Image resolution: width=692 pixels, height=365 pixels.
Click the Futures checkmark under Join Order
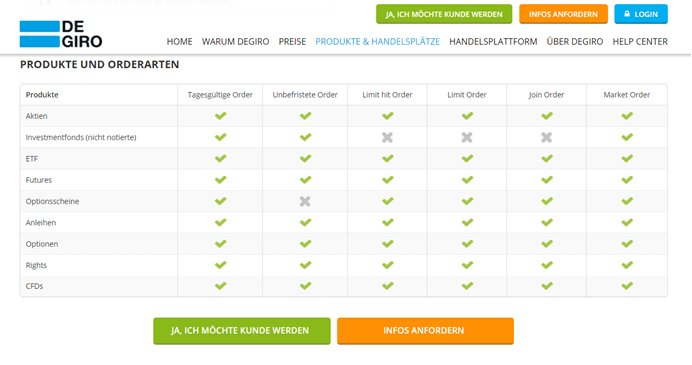[x=547, y=180]
